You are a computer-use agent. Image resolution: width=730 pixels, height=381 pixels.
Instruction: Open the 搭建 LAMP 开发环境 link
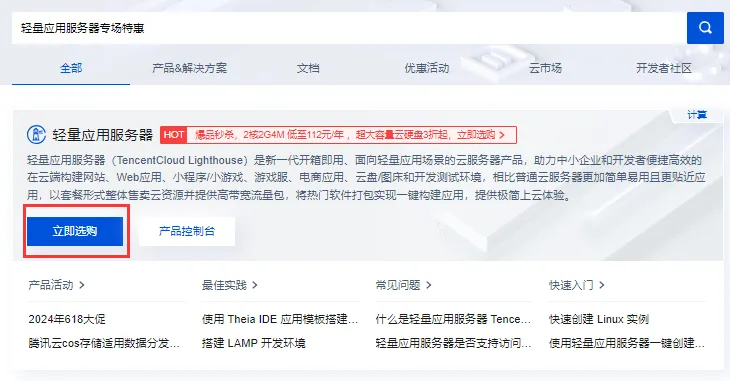point(254,343)
